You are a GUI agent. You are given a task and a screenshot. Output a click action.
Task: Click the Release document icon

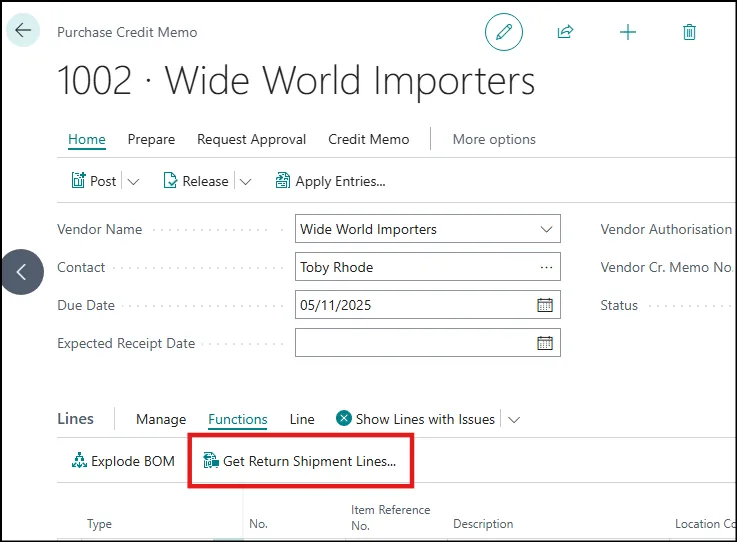170,181
